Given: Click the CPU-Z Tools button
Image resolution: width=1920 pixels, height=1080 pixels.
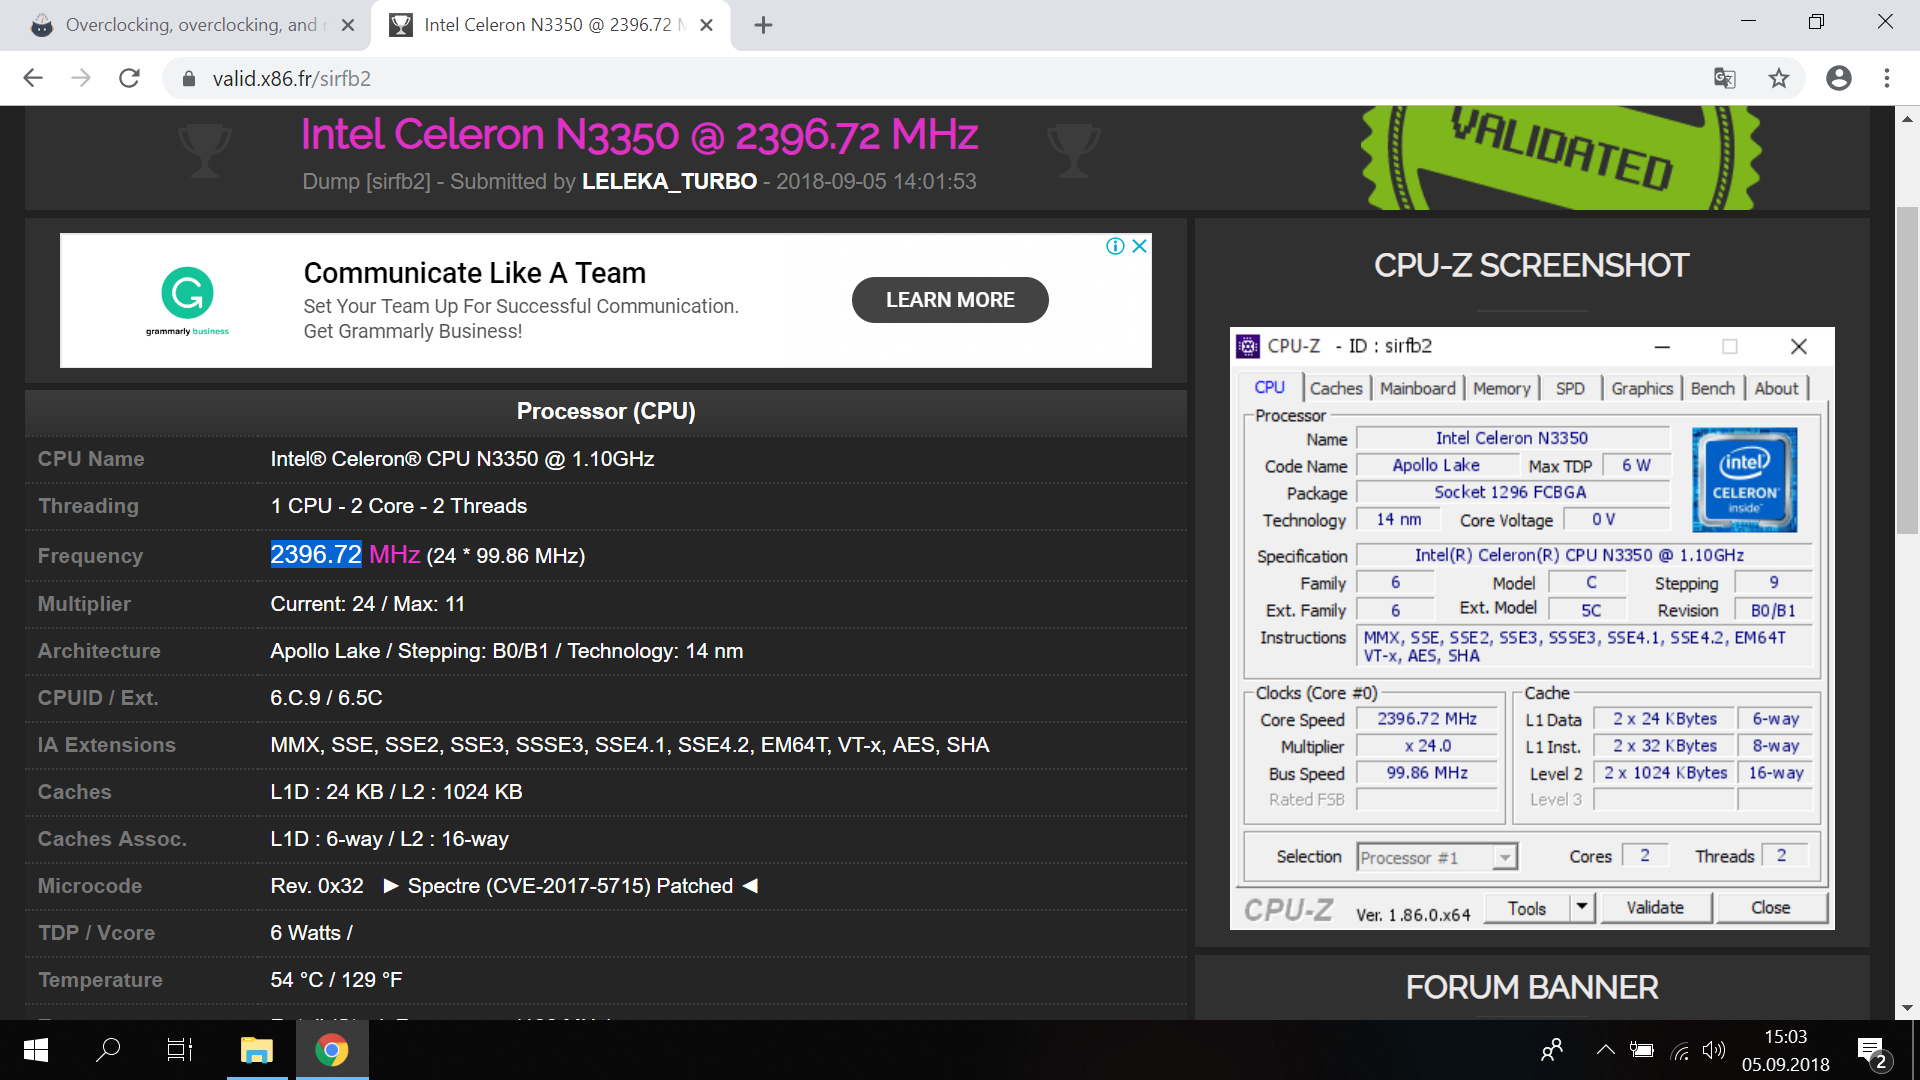Looking at the screenshot, I should [x=1527, y=908].
